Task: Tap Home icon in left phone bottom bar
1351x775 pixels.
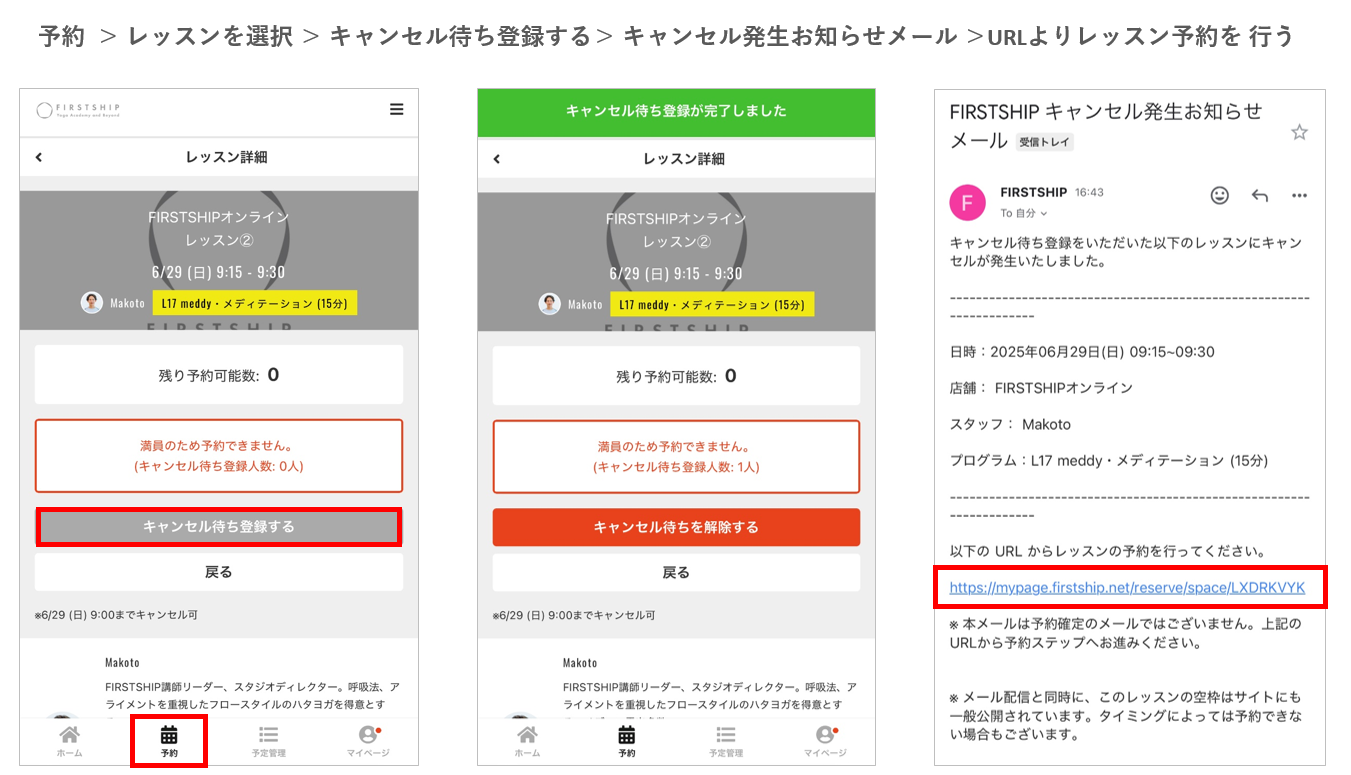Action: coord(69,740)
